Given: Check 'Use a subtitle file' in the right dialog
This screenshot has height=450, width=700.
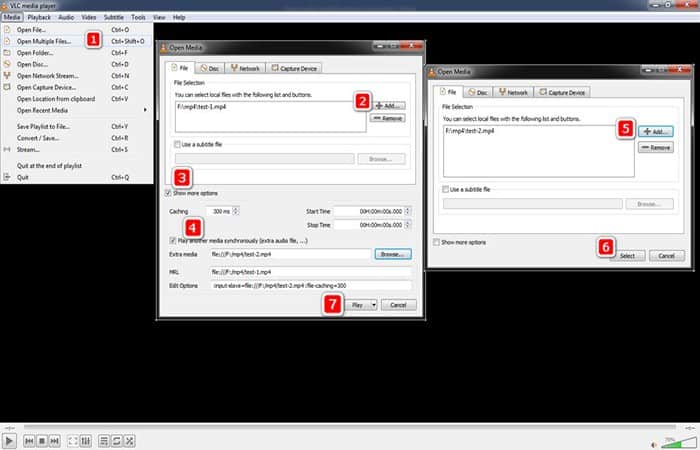Looking at the screenshot, I should (447, 189).
